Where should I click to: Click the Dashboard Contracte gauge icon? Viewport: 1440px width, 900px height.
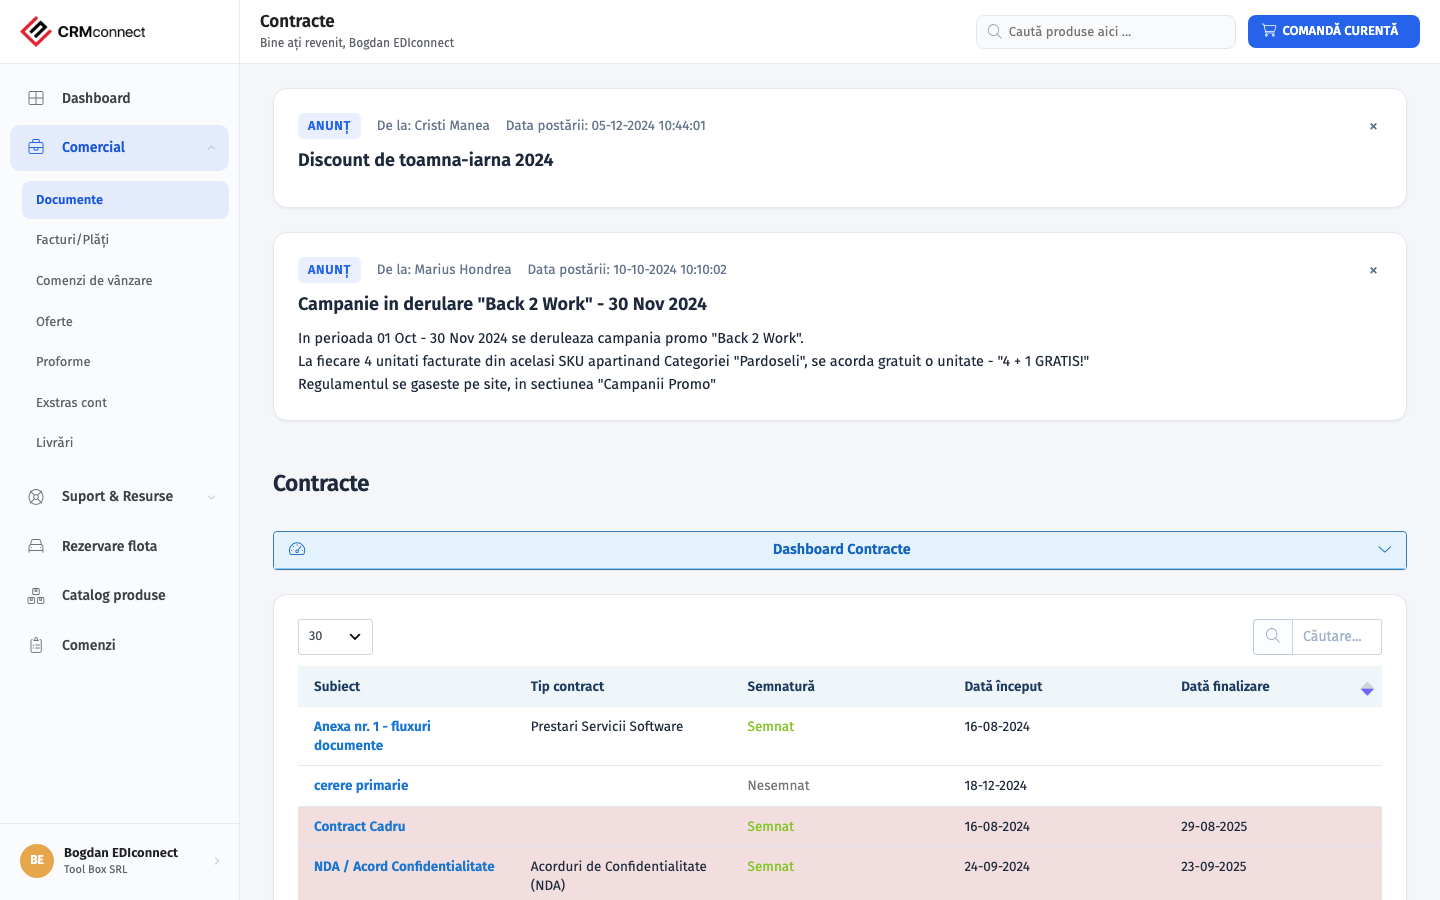pos(297,549)
